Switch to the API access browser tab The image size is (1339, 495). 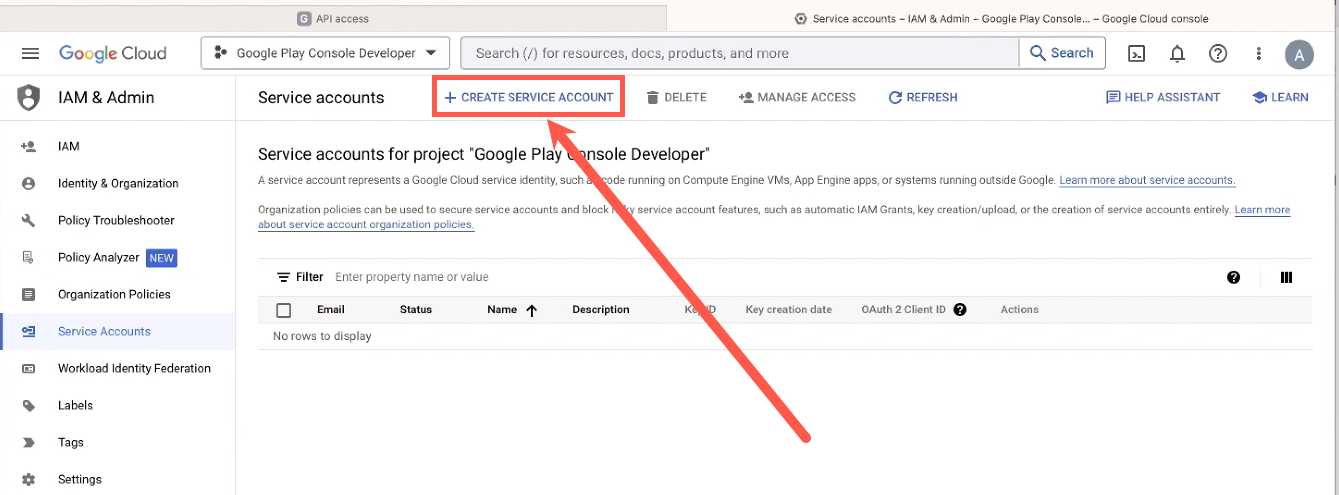[333, 18]
